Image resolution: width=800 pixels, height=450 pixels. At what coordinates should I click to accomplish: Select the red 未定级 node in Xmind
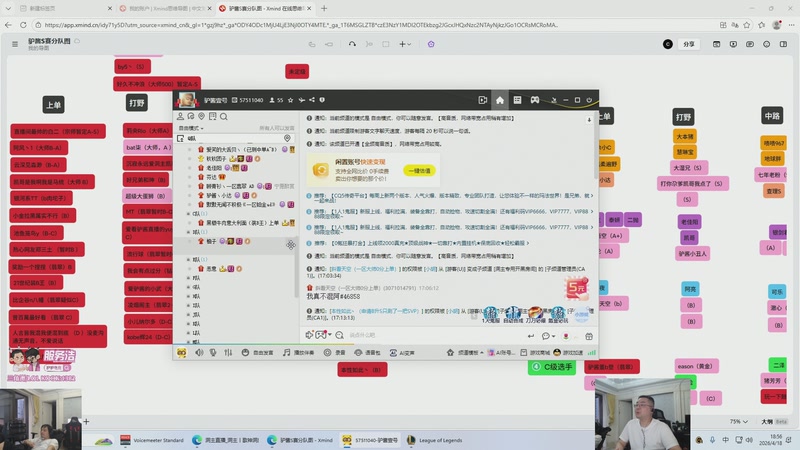(297, 71)
